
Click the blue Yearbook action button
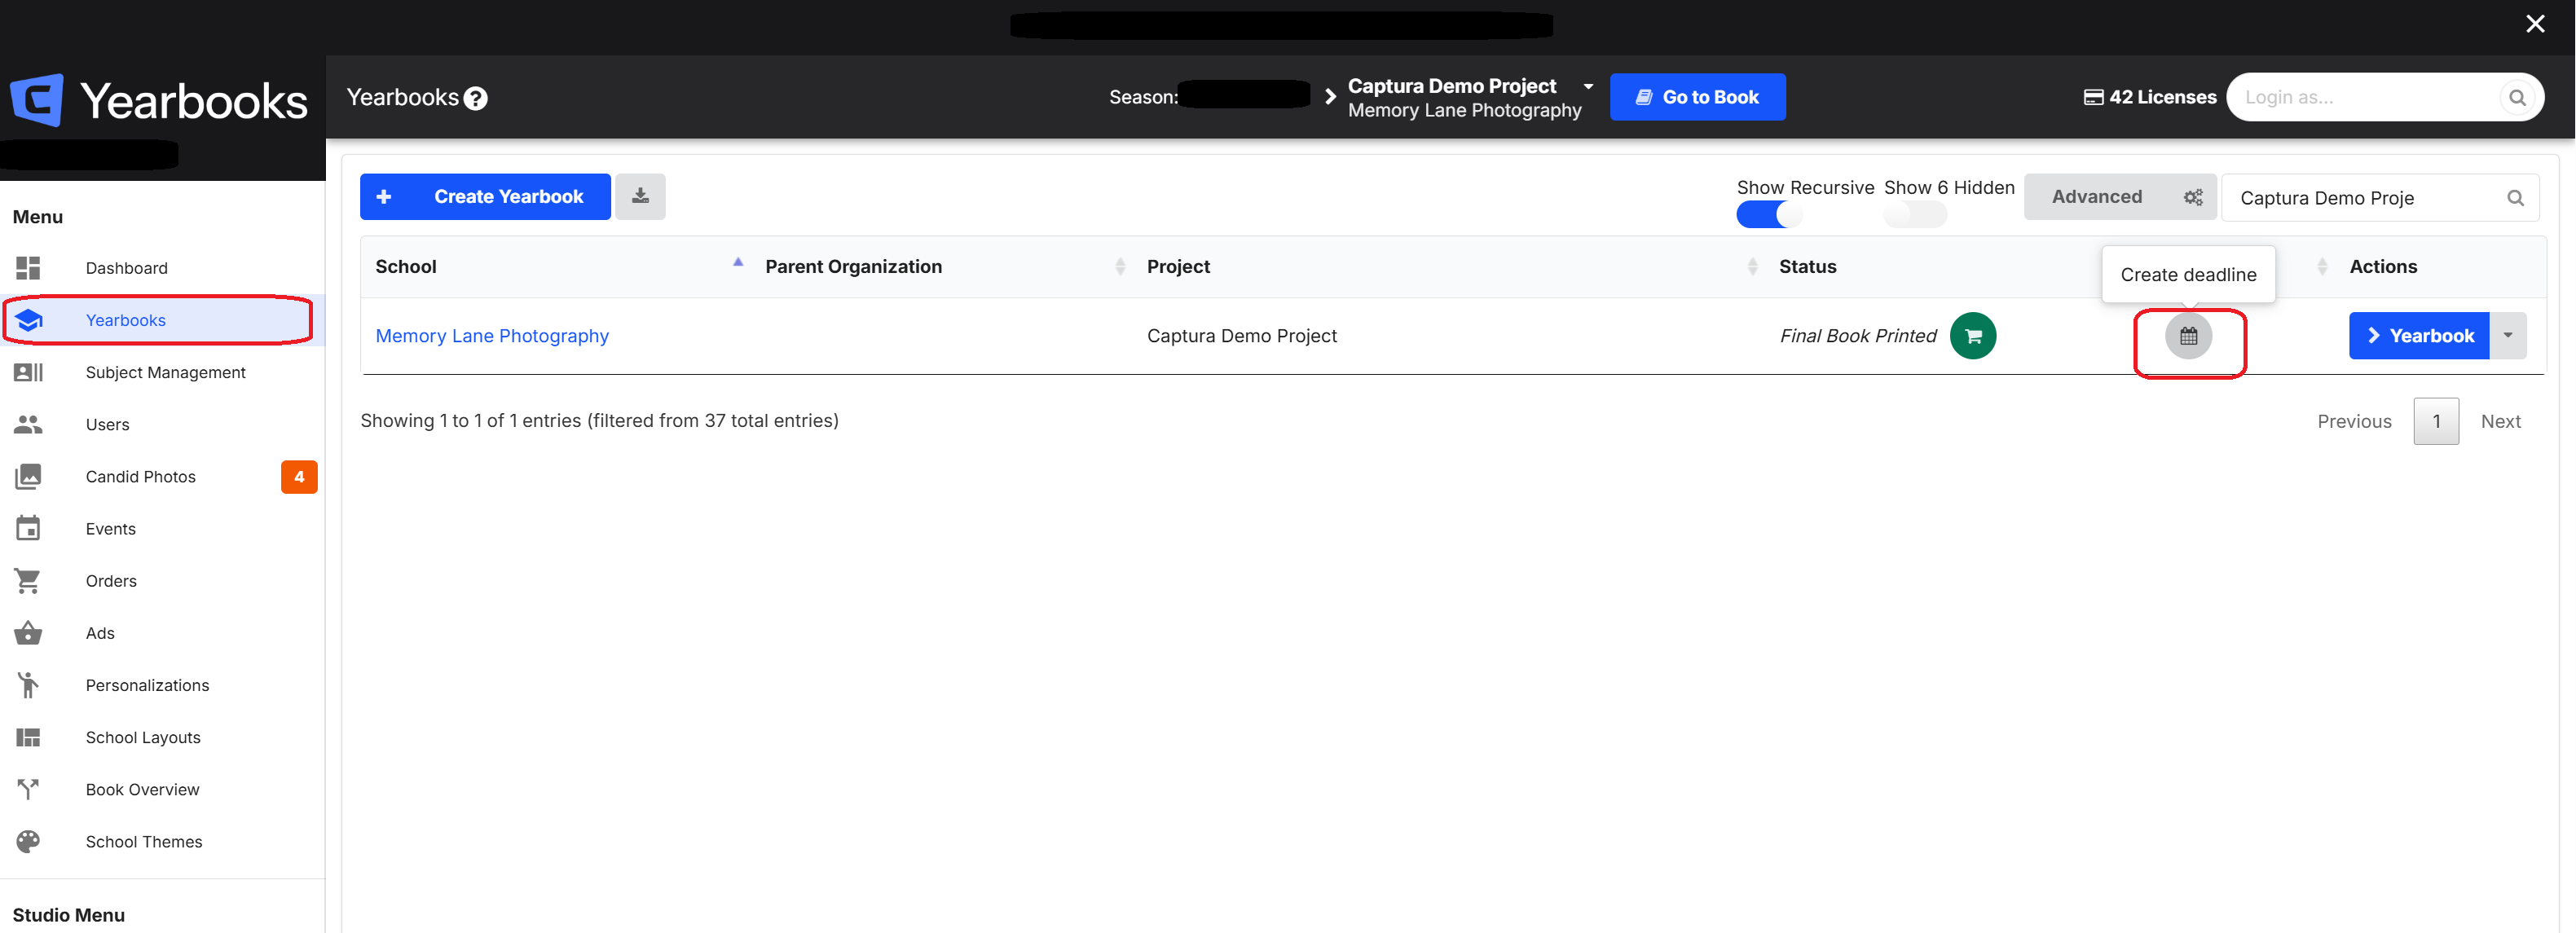tap(2419, 336)
